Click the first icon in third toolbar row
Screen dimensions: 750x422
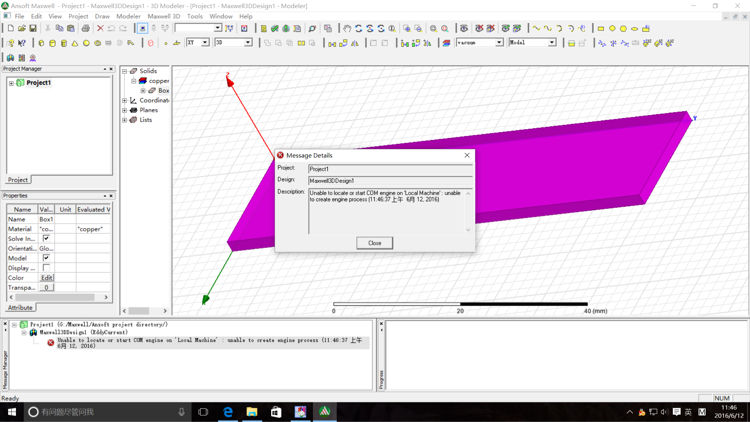(x=10, y=58)
